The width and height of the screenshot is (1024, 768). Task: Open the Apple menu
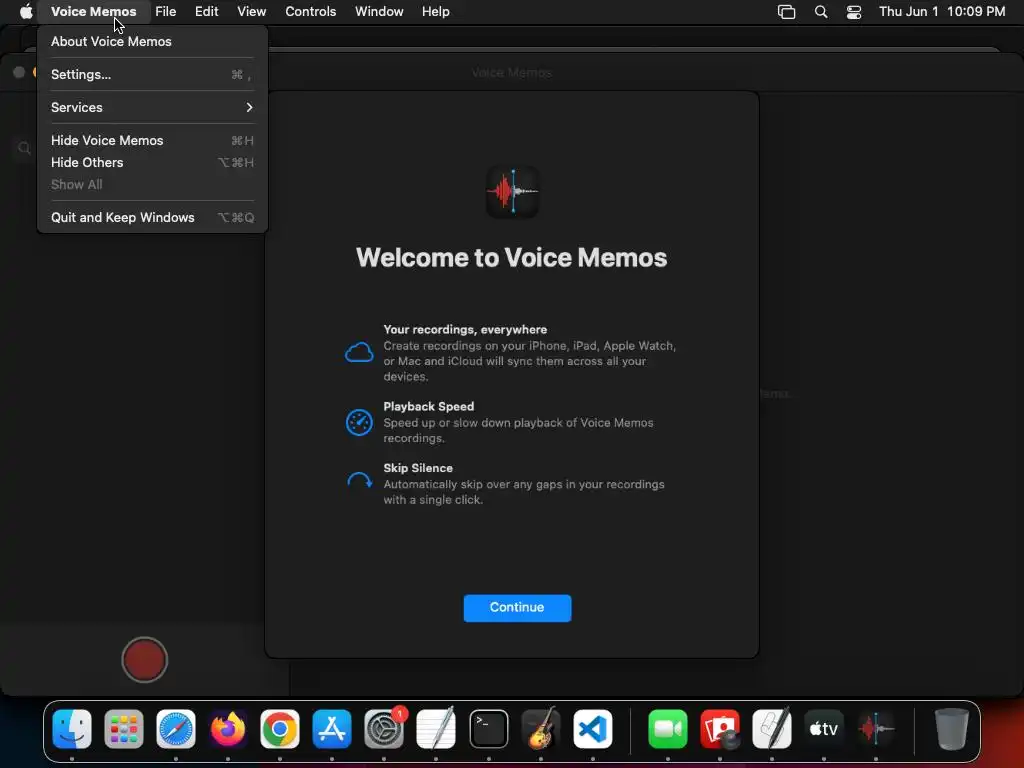26,12
